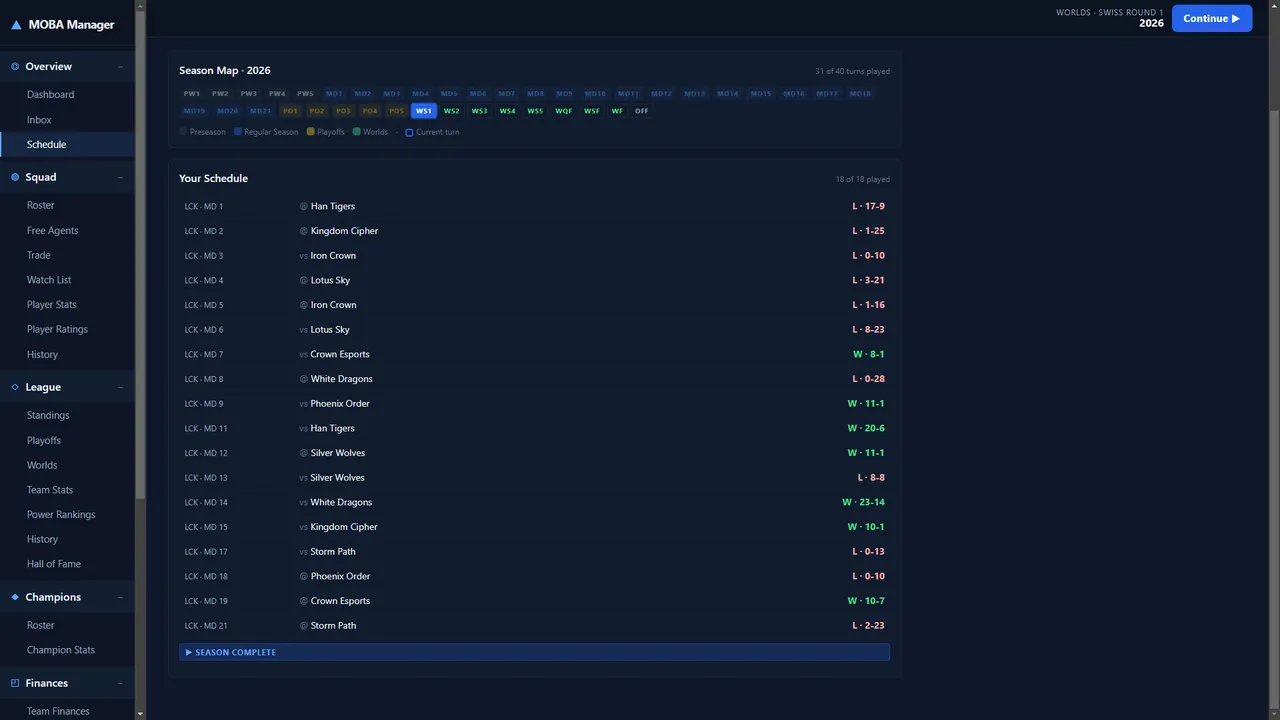Click the Worlds legend swatch
The width and height of the screenshot is (1280, 720).
(356, 132)
